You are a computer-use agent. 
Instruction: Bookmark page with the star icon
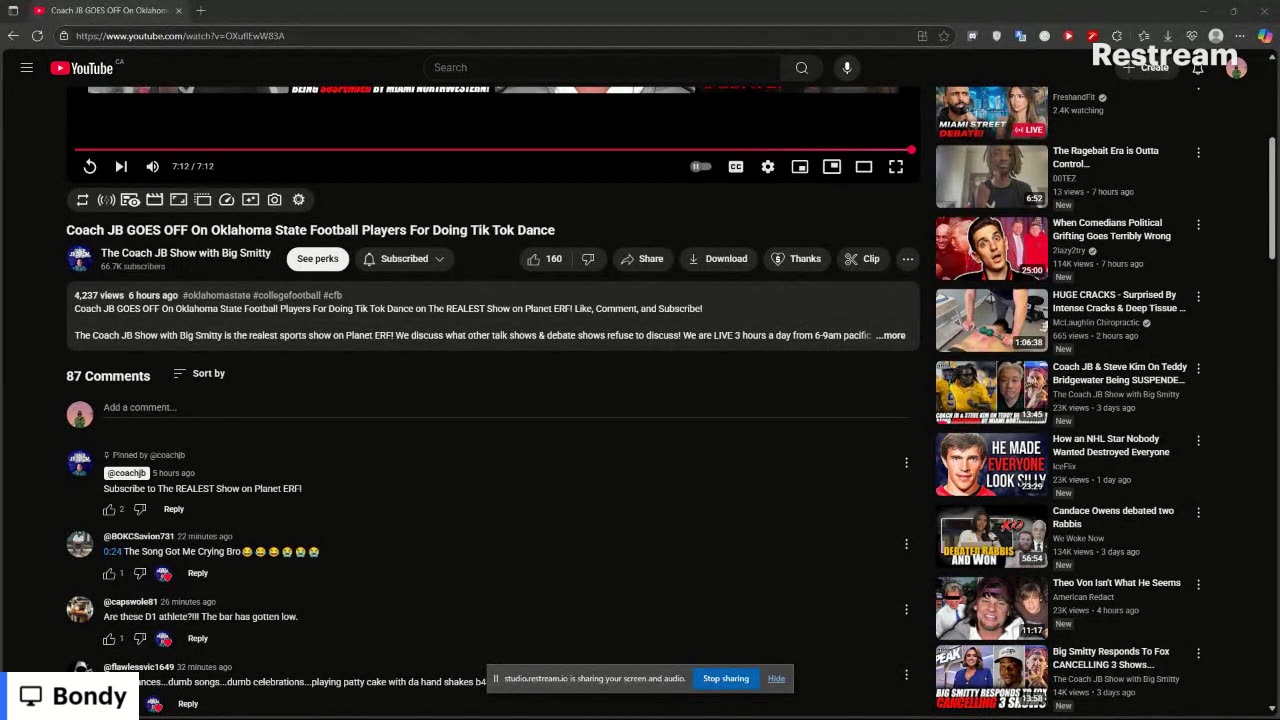943,36
